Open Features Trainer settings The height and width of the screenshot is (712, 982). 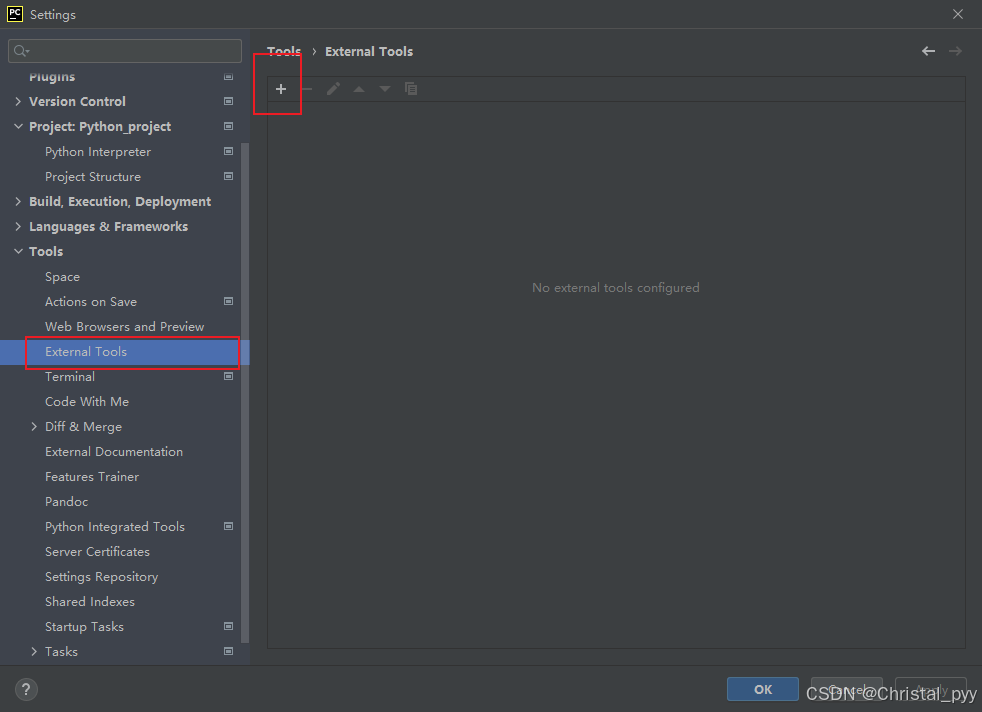(x=92, y=477)
